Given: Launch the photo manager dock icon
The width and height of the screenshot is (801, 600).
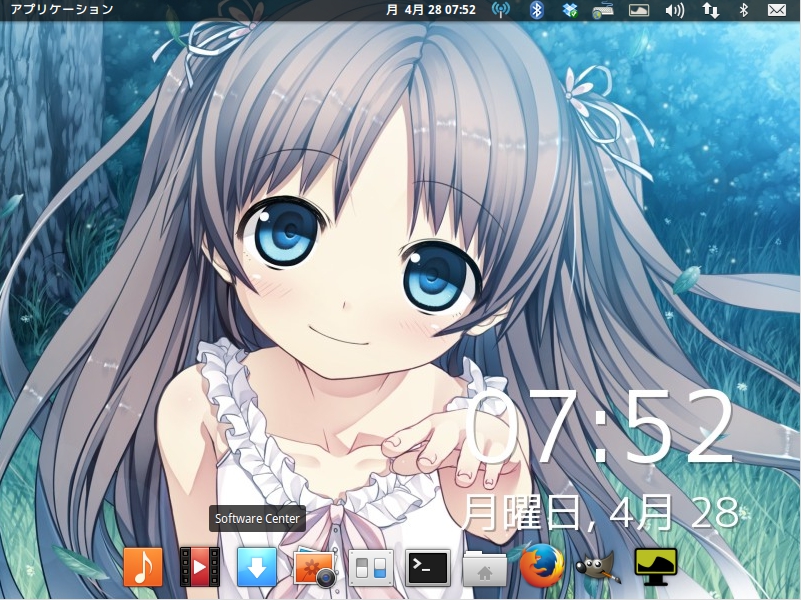Looking at the screenshot, I should coord(315,567).
